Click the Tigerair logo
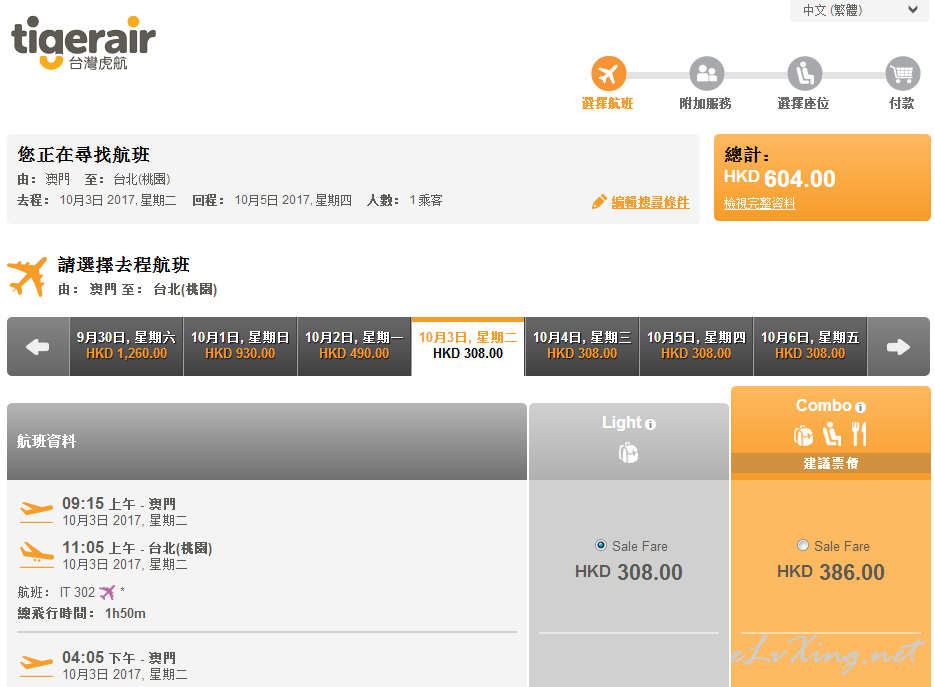This screenshot has width=935, height=687. pyautogui.click(x=83, y=43)
